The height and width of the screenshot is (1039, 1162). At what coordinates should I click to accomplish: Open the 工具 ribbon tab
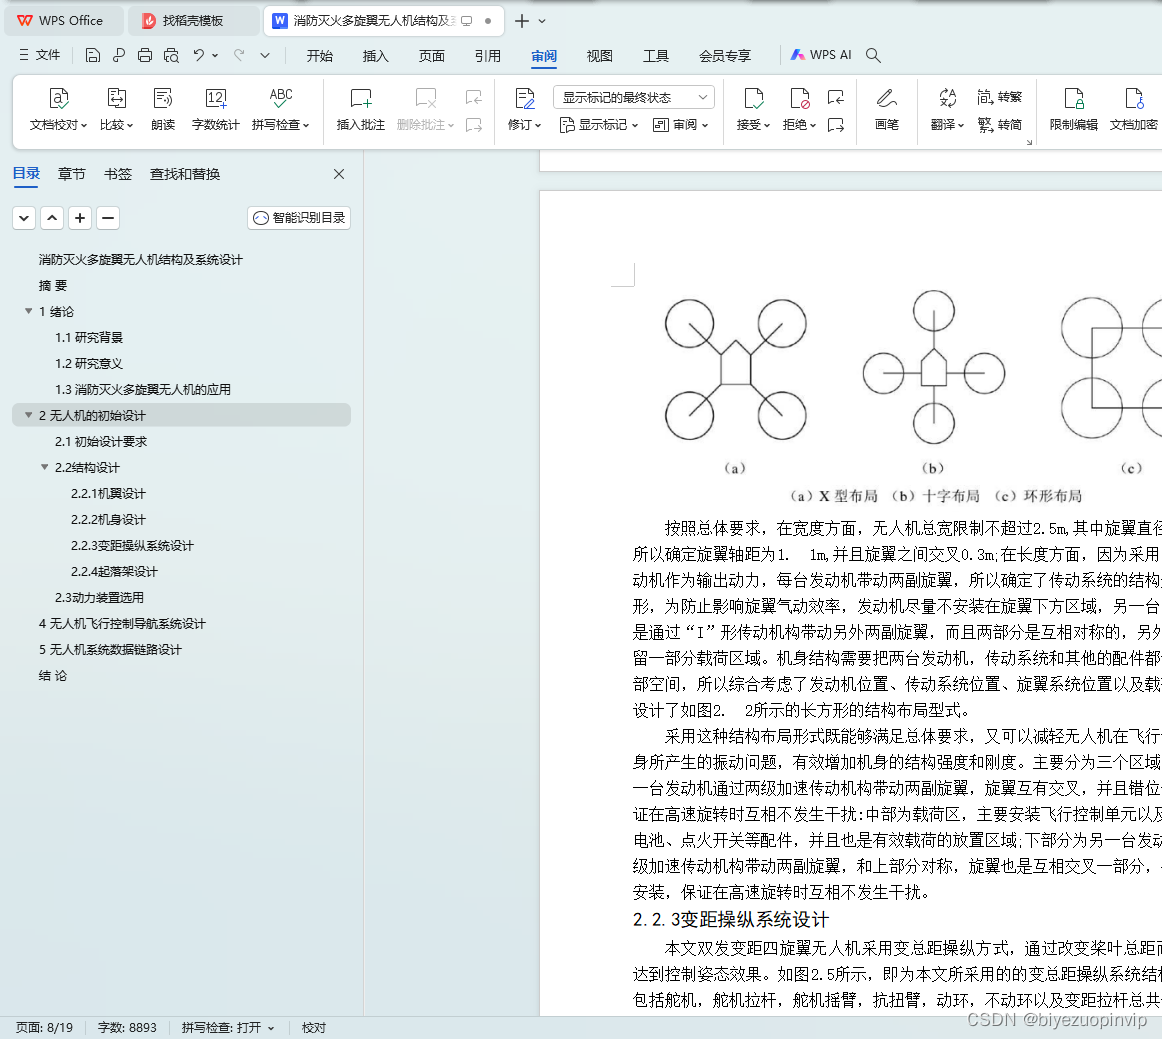655,56
